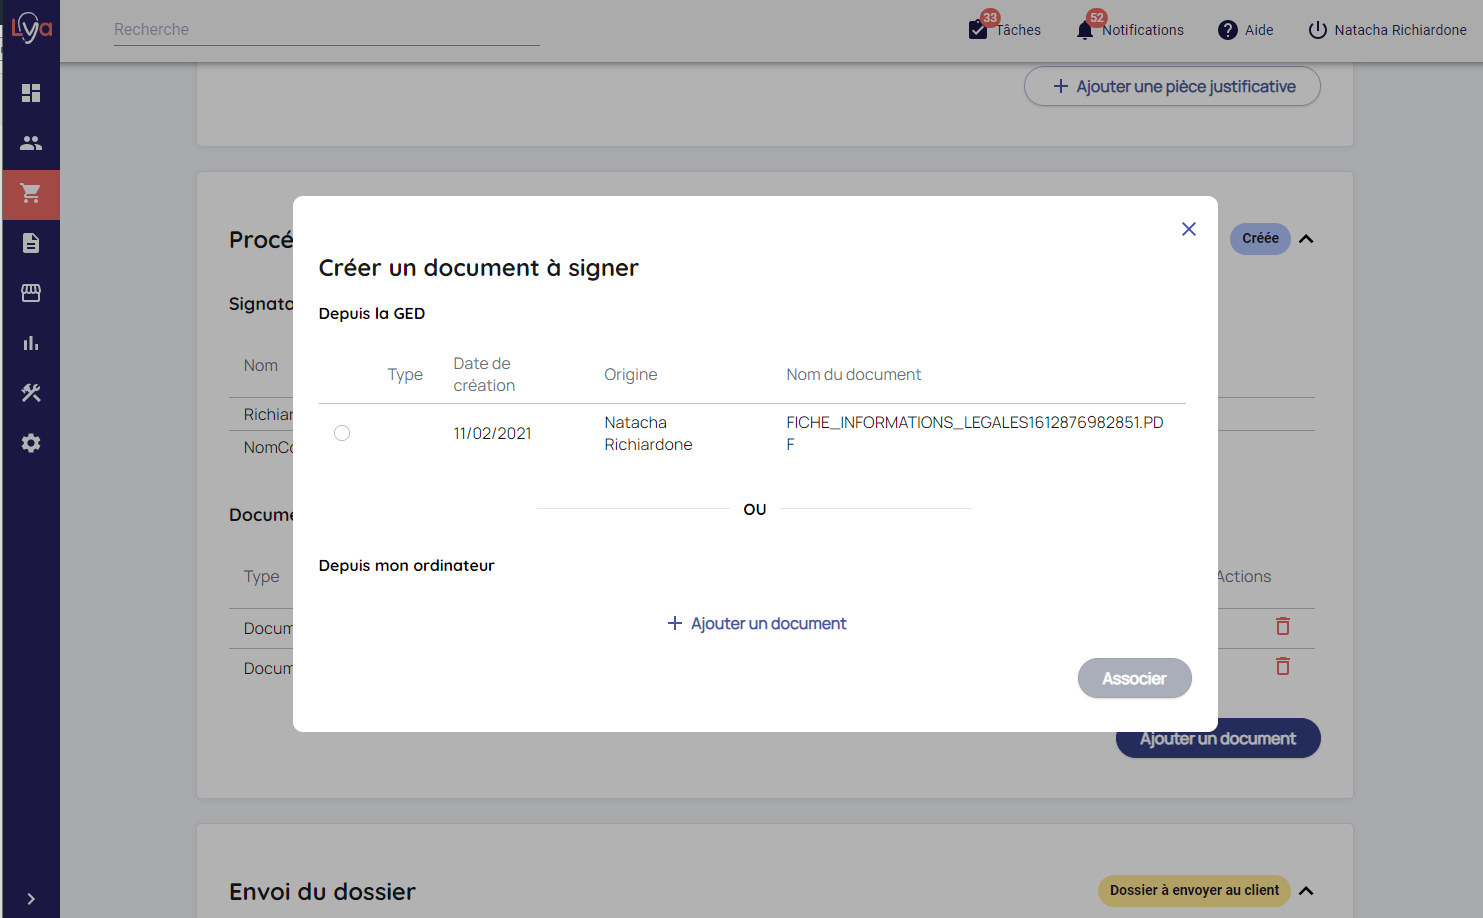Open the dashboard icon in sidebar

31,93
